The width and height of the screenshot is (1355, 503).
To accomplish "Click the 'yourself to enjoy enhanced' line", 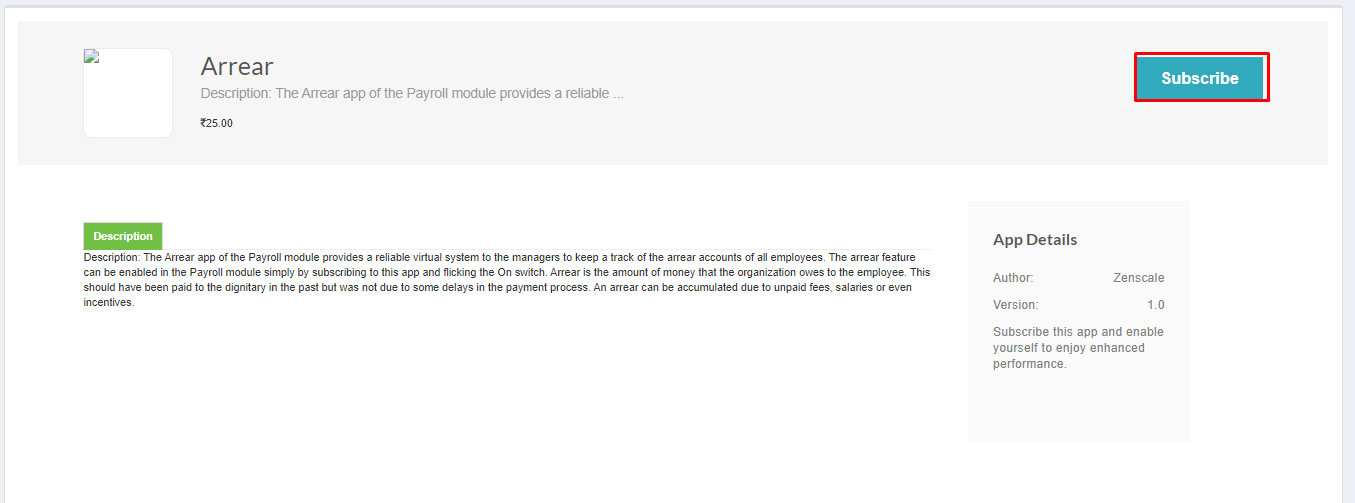I will coord(1069,348).
